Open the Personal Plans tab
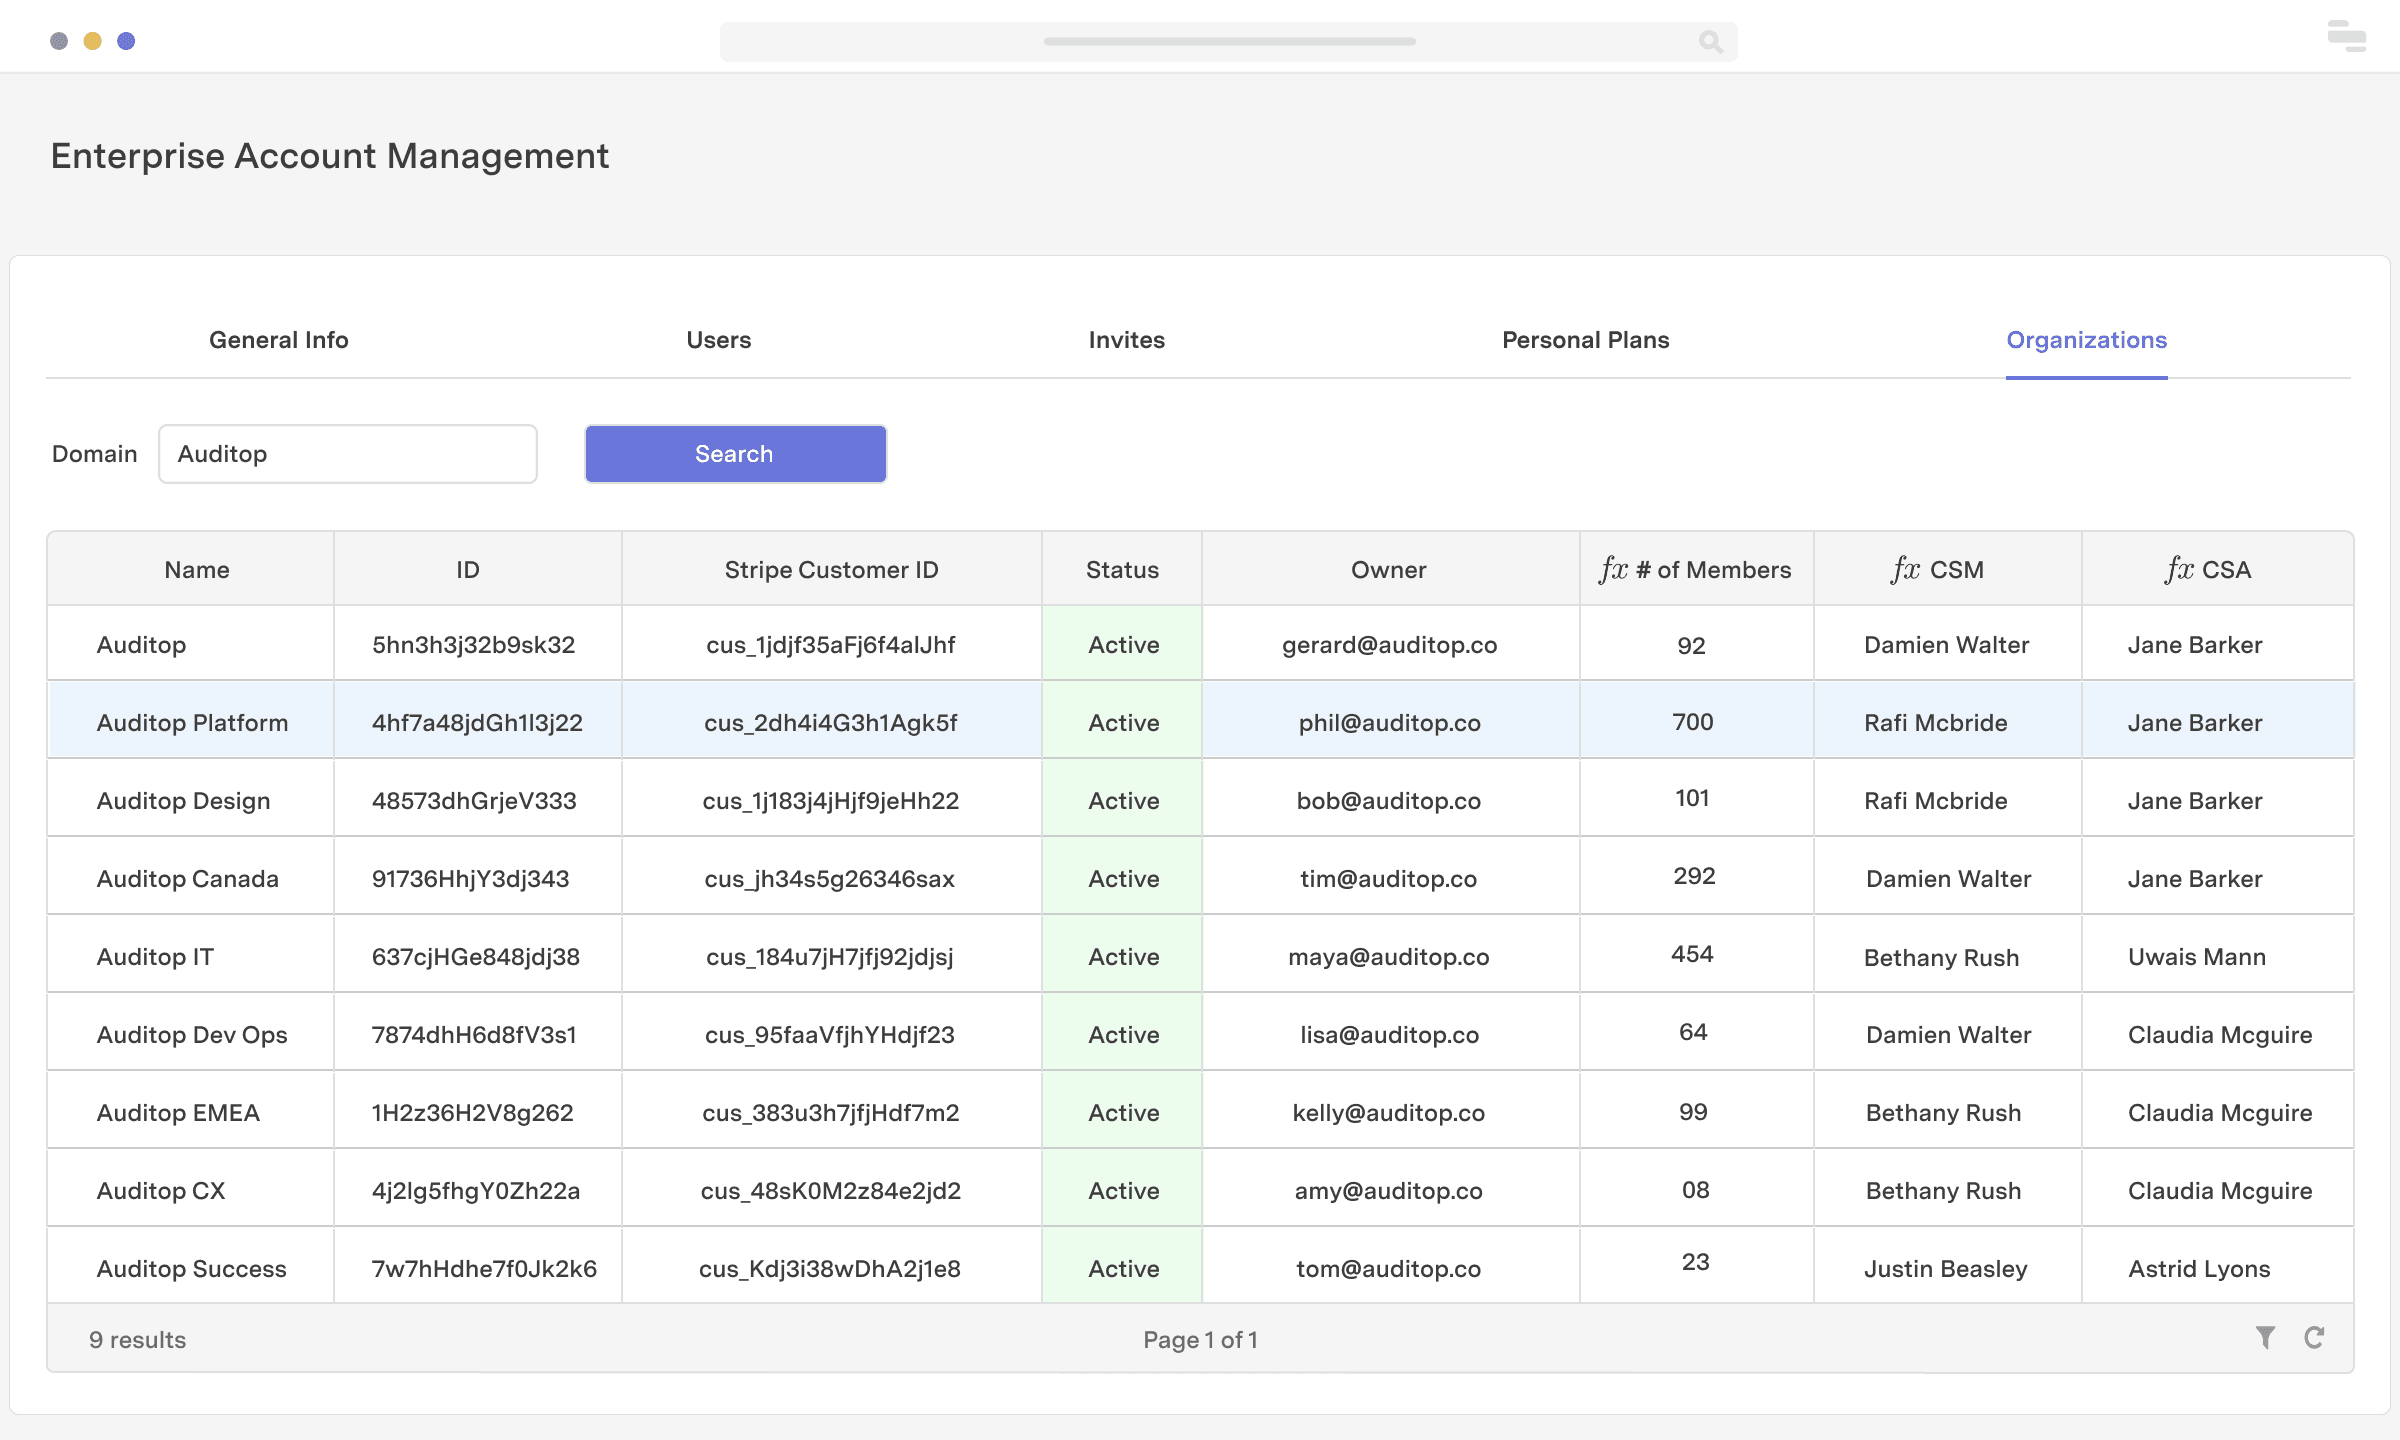2400x1440 pixels. [1584, 340]
